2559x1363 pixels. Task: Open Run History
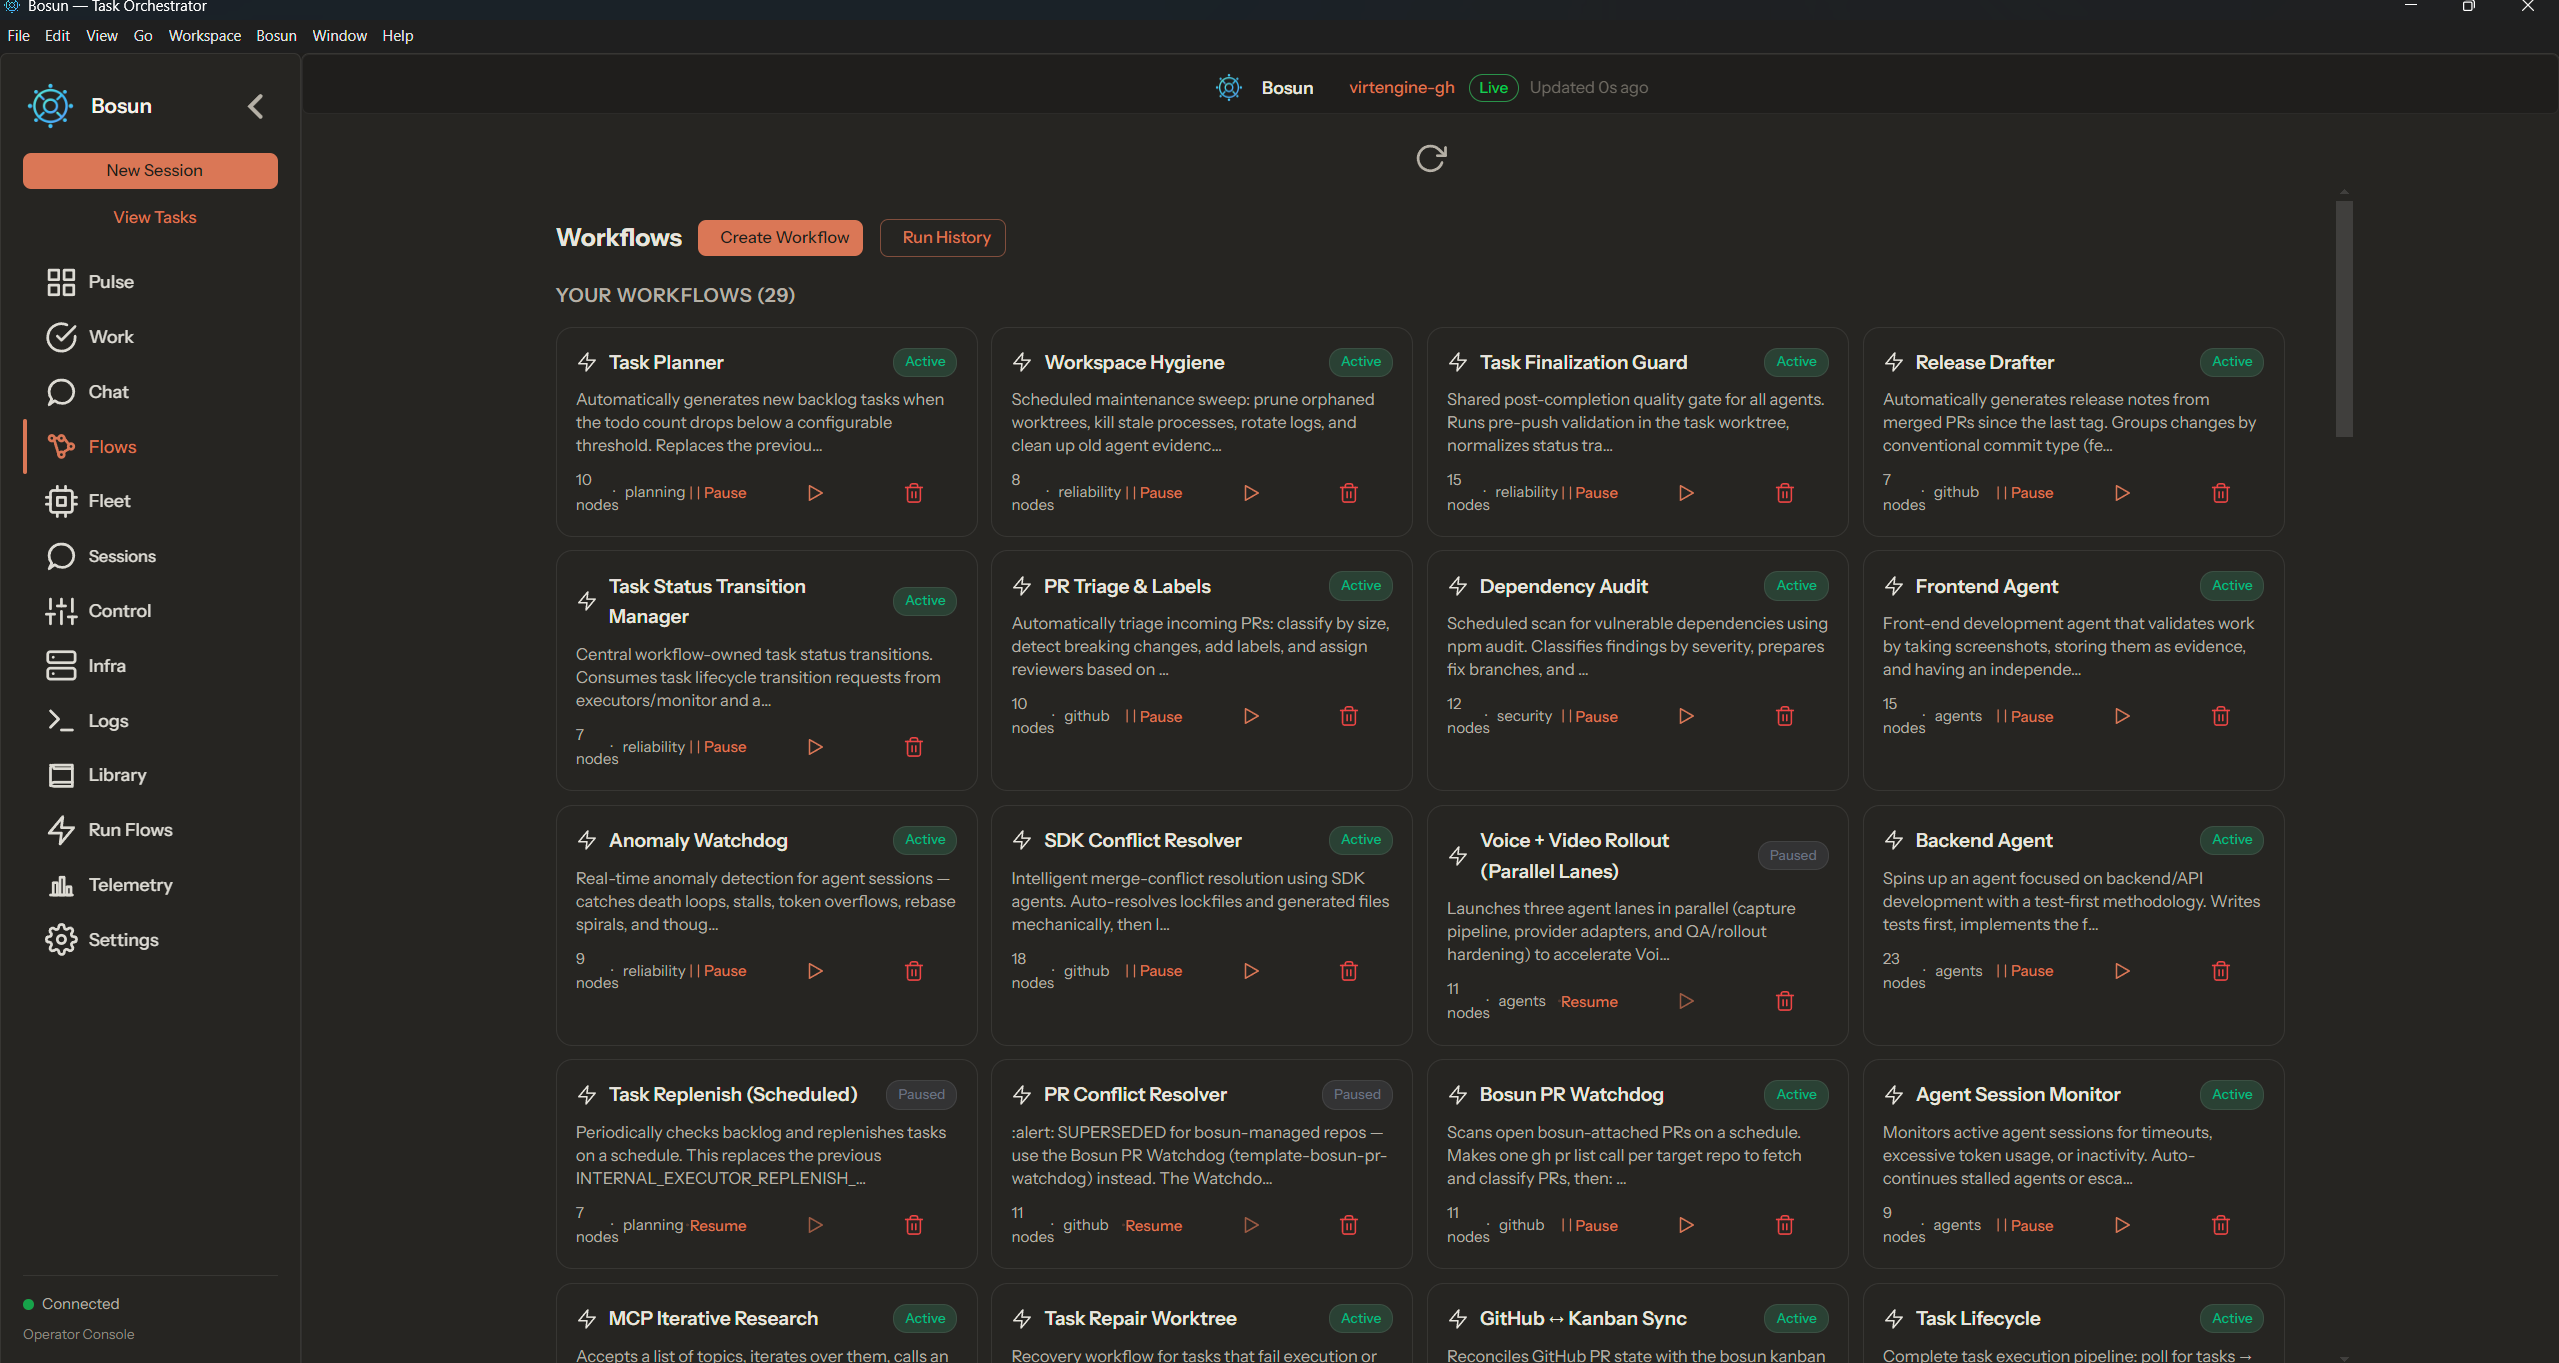945,238
